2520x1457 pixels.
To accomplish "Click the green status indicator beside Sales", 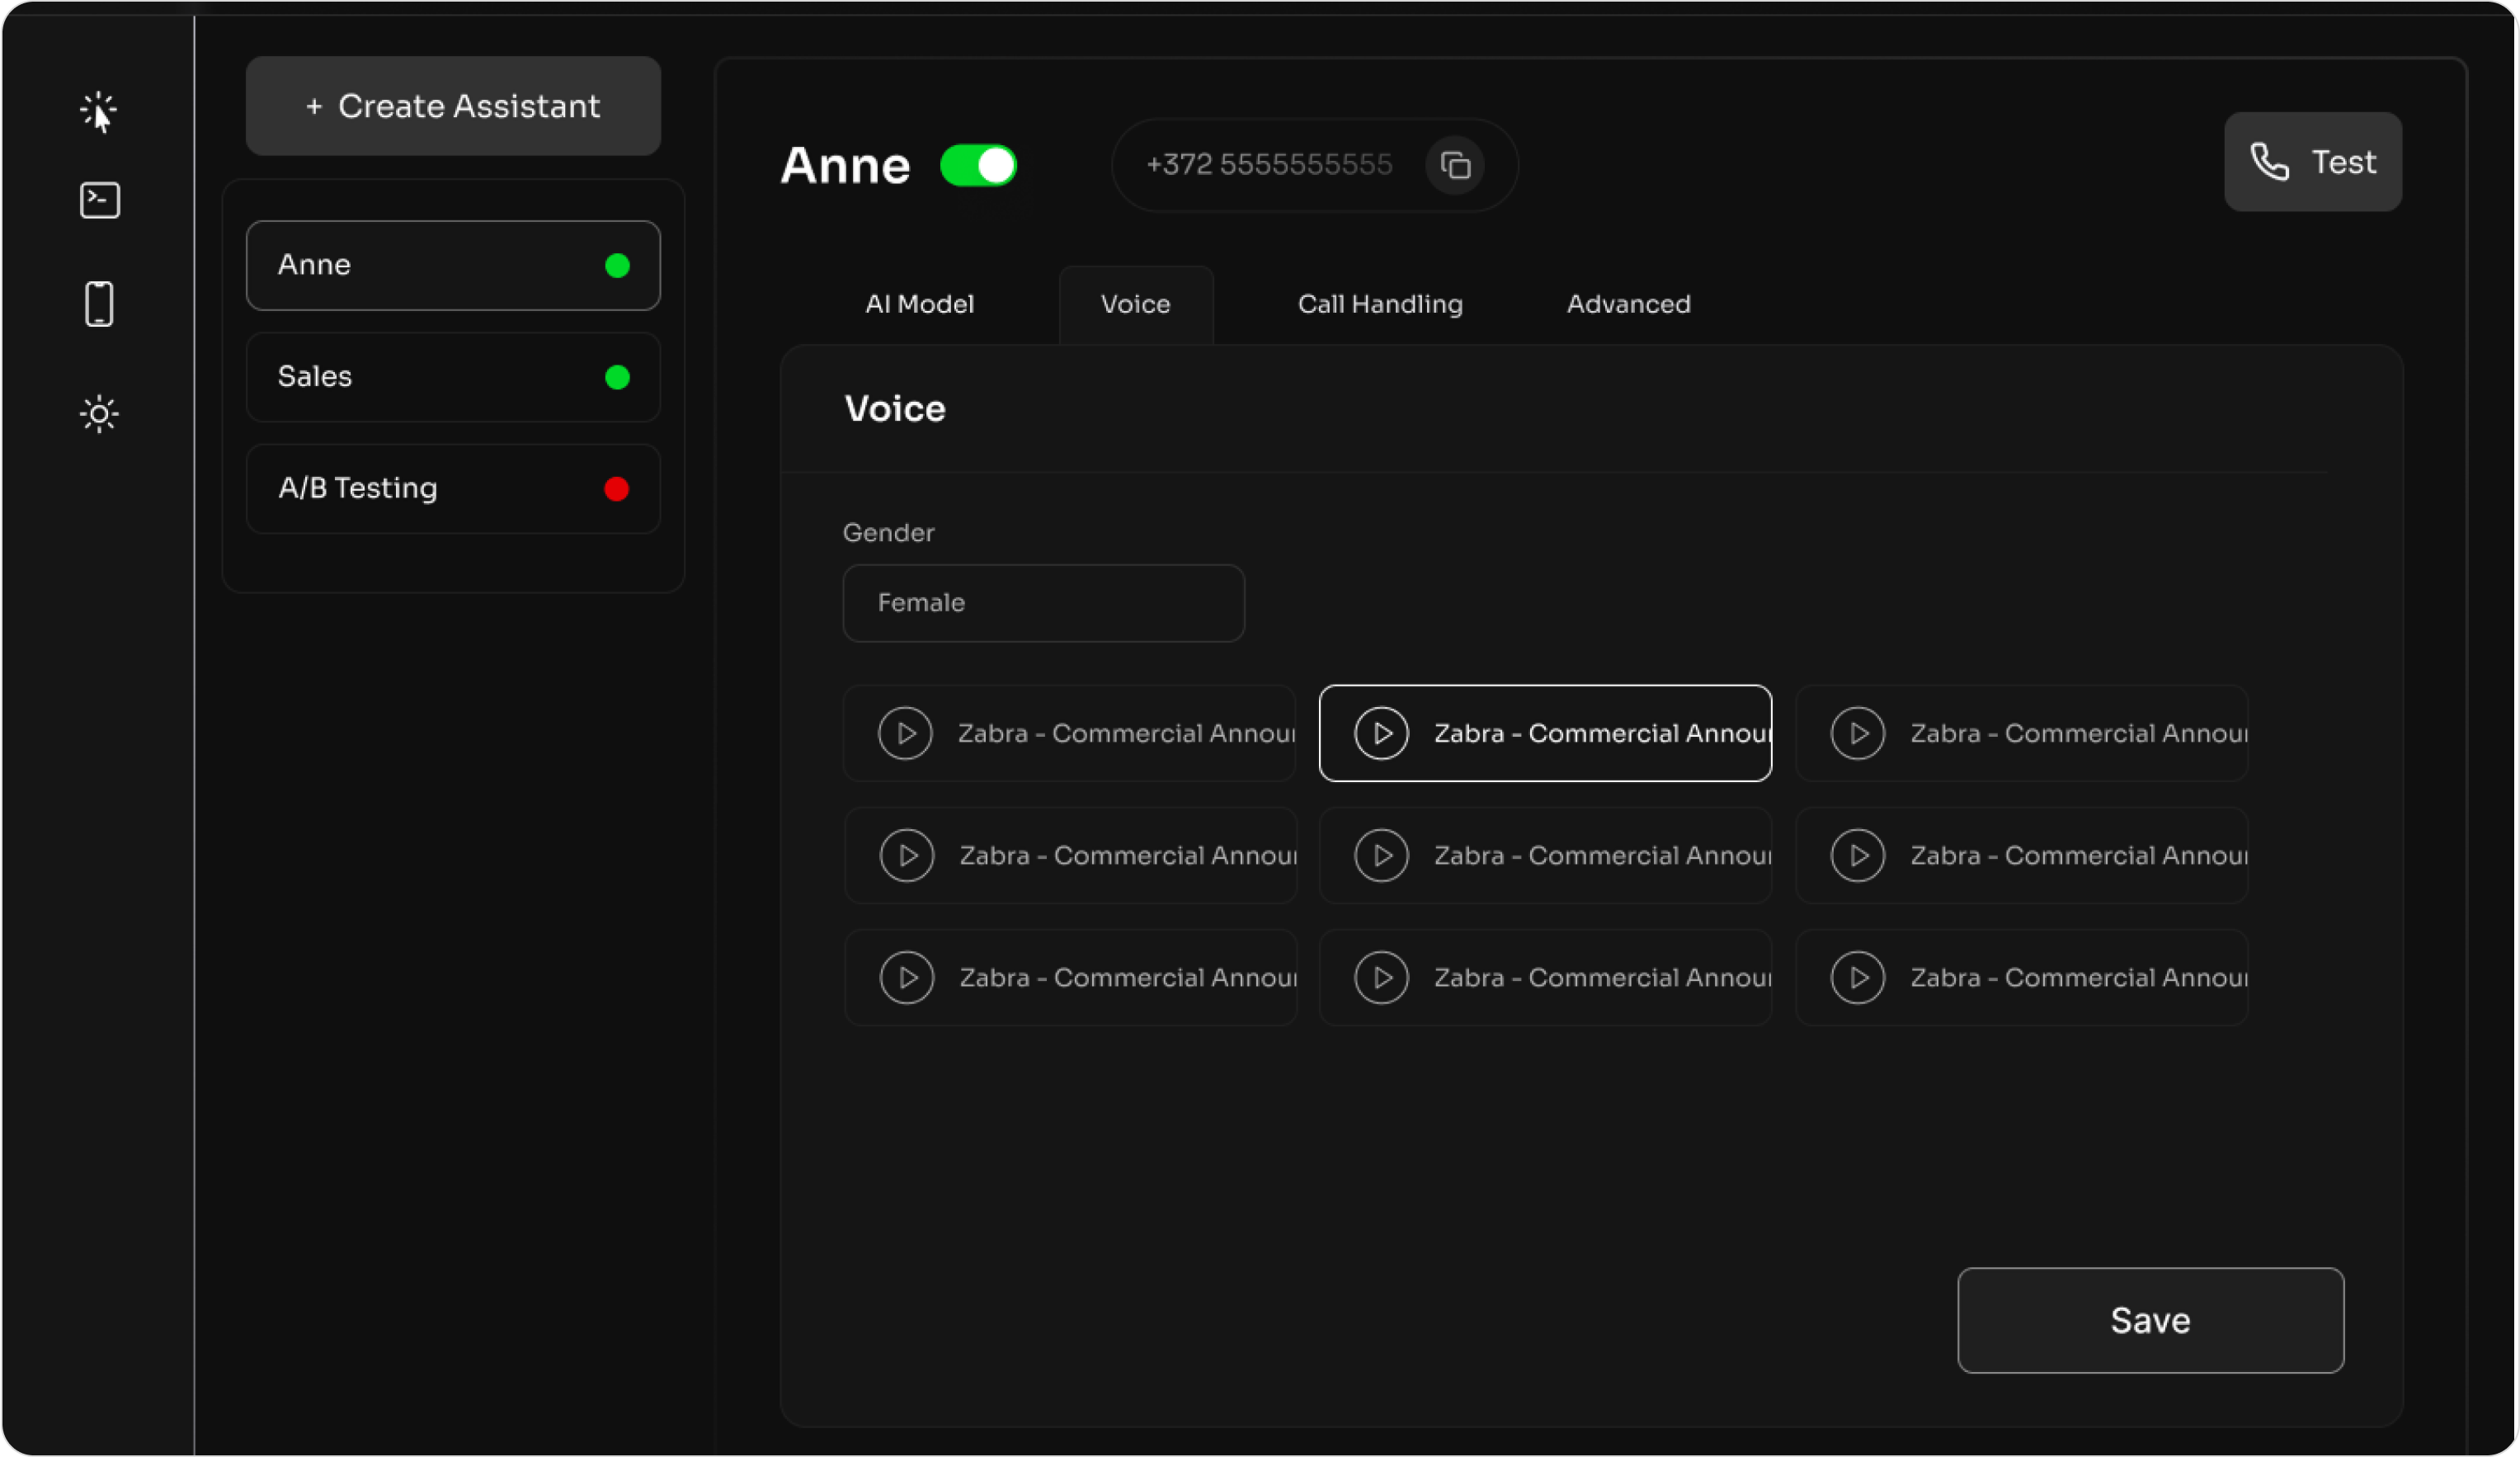I will click(617, 377).
